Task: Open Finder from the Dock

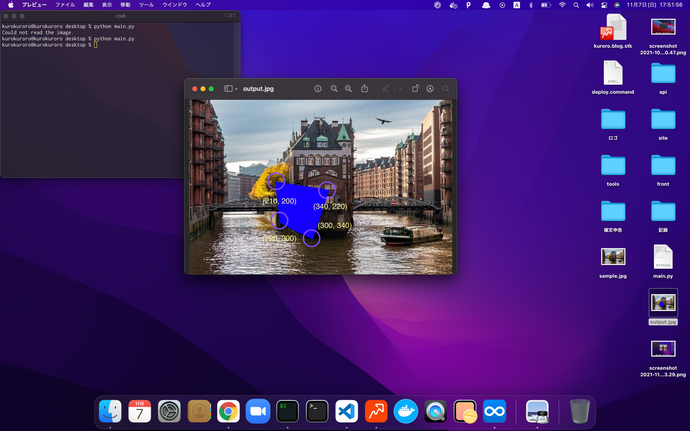Action: click(x=110, y=412)
